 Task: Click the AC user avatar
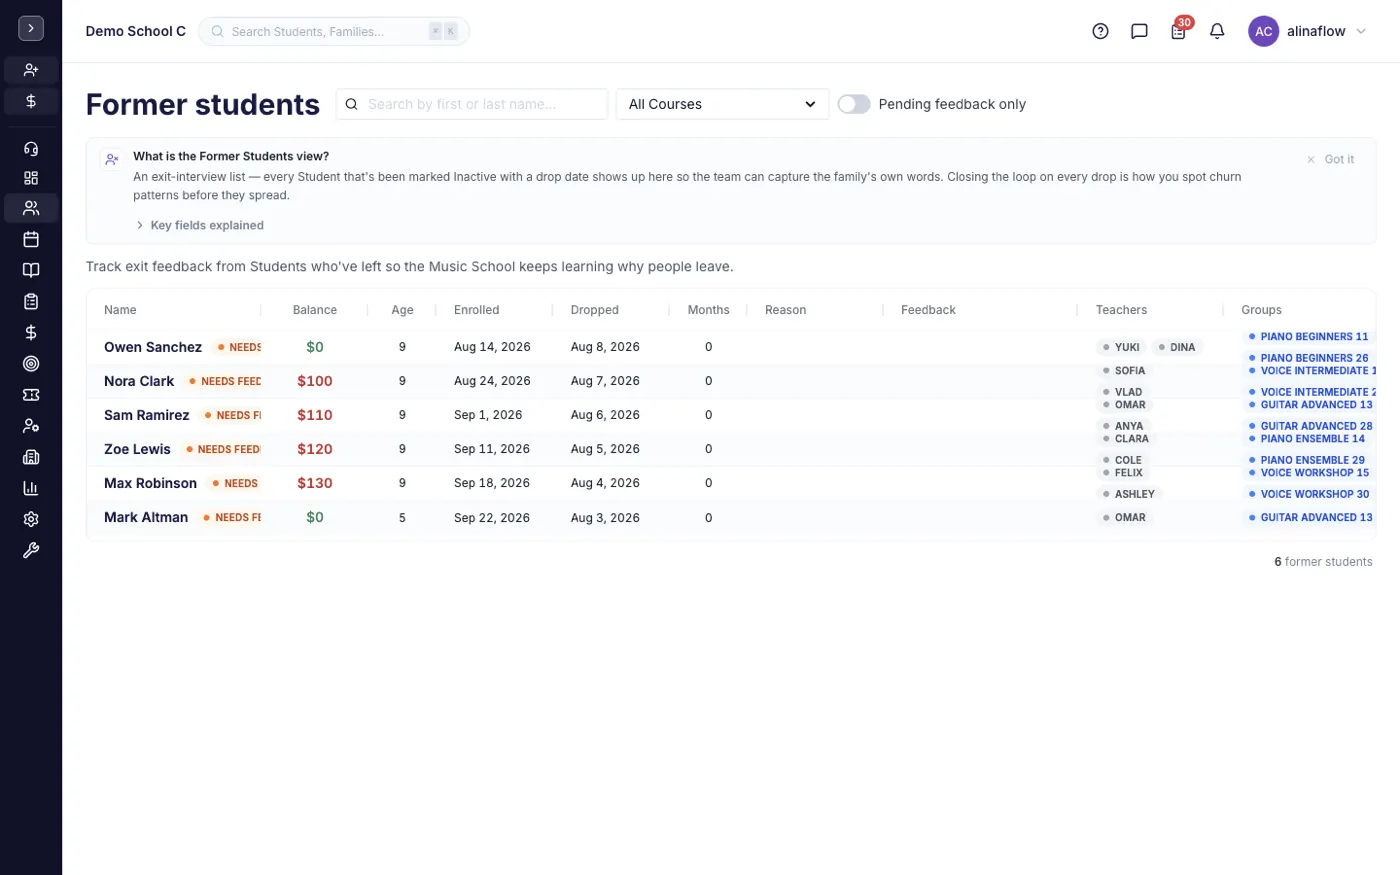click(x=1264, y=31)
